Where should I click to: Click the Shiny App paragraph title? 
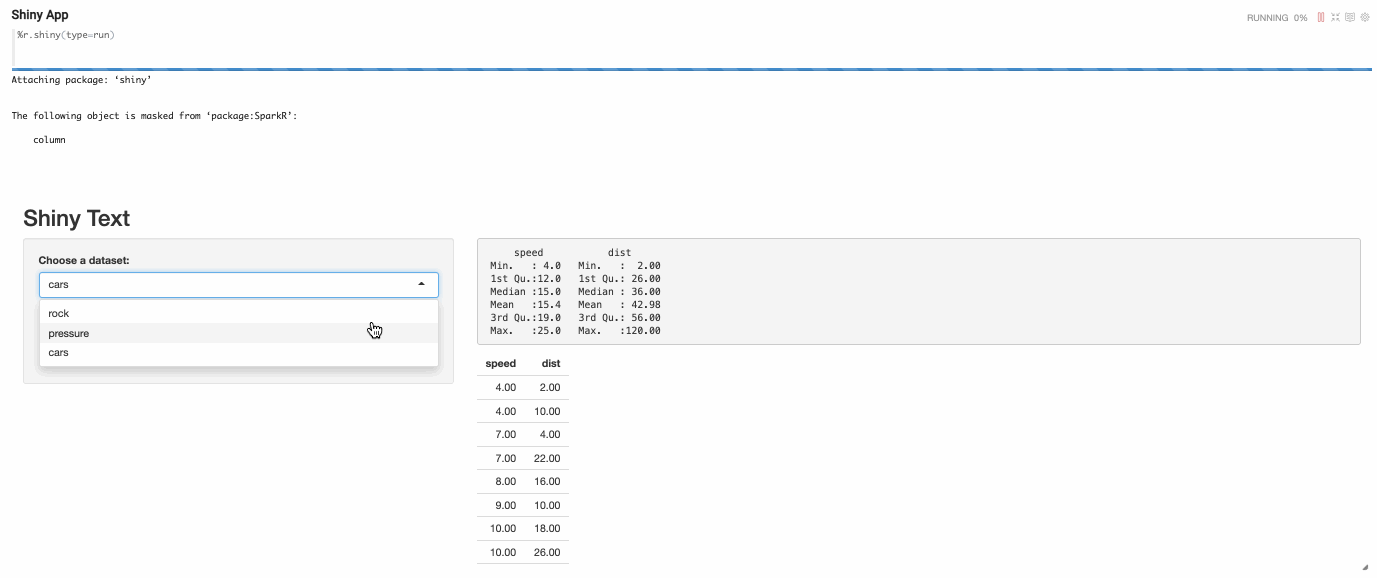(x=40, y=15)
